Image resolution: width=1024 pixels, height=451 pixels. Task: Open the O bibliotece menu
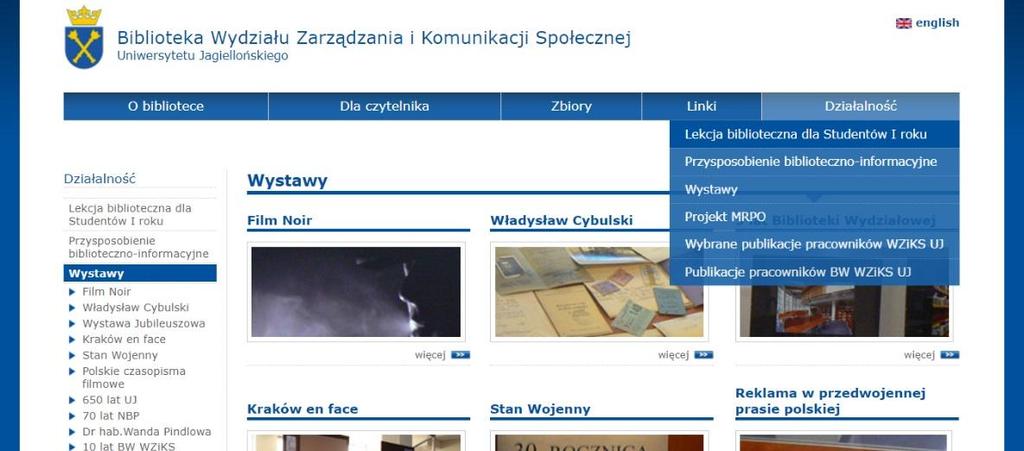pyautogui.click(x=165, y=106)
